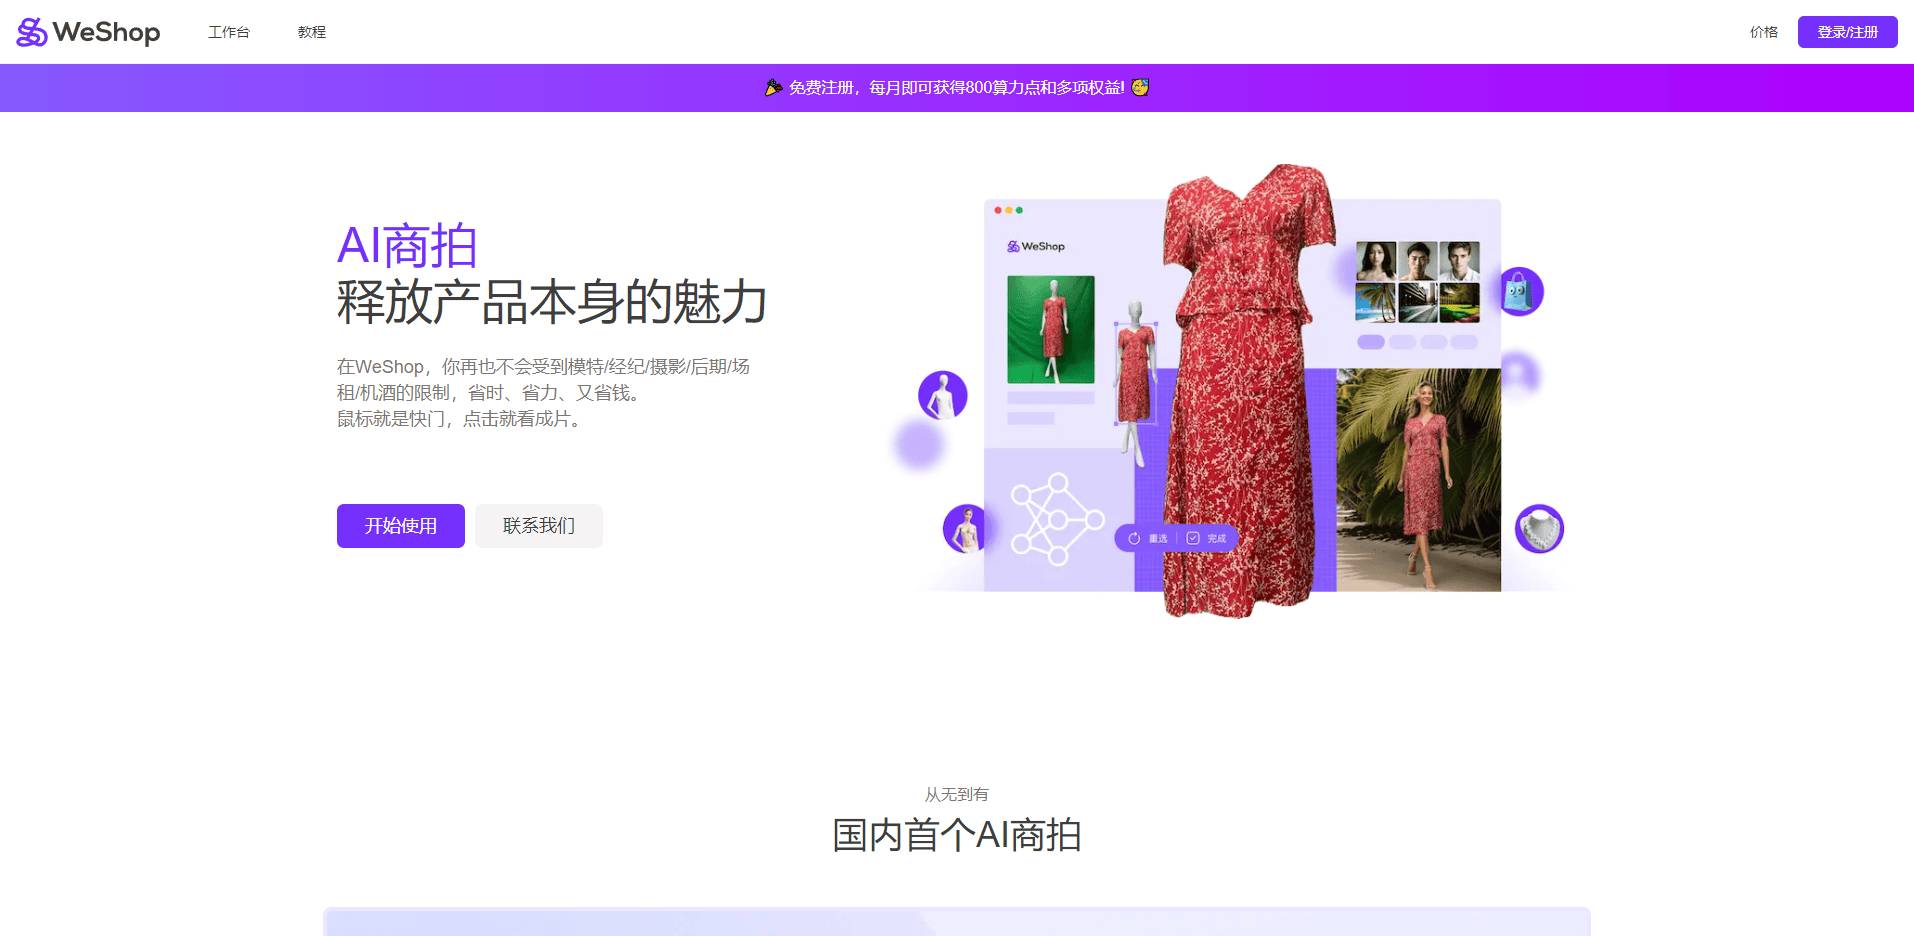Click the WeShop logo inside the mockup window
The image size is (1914, 936).
tap(1033, 246)
